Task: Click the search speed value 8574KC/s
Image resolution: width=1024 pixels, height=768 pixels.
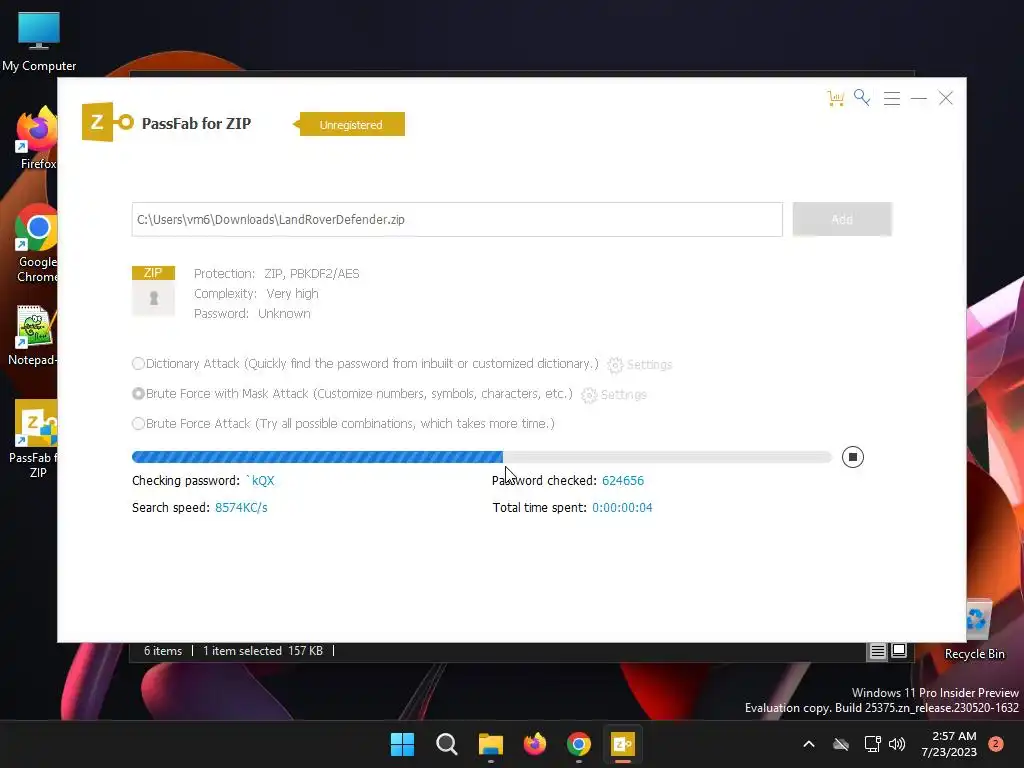Action: tap(241, 507)
